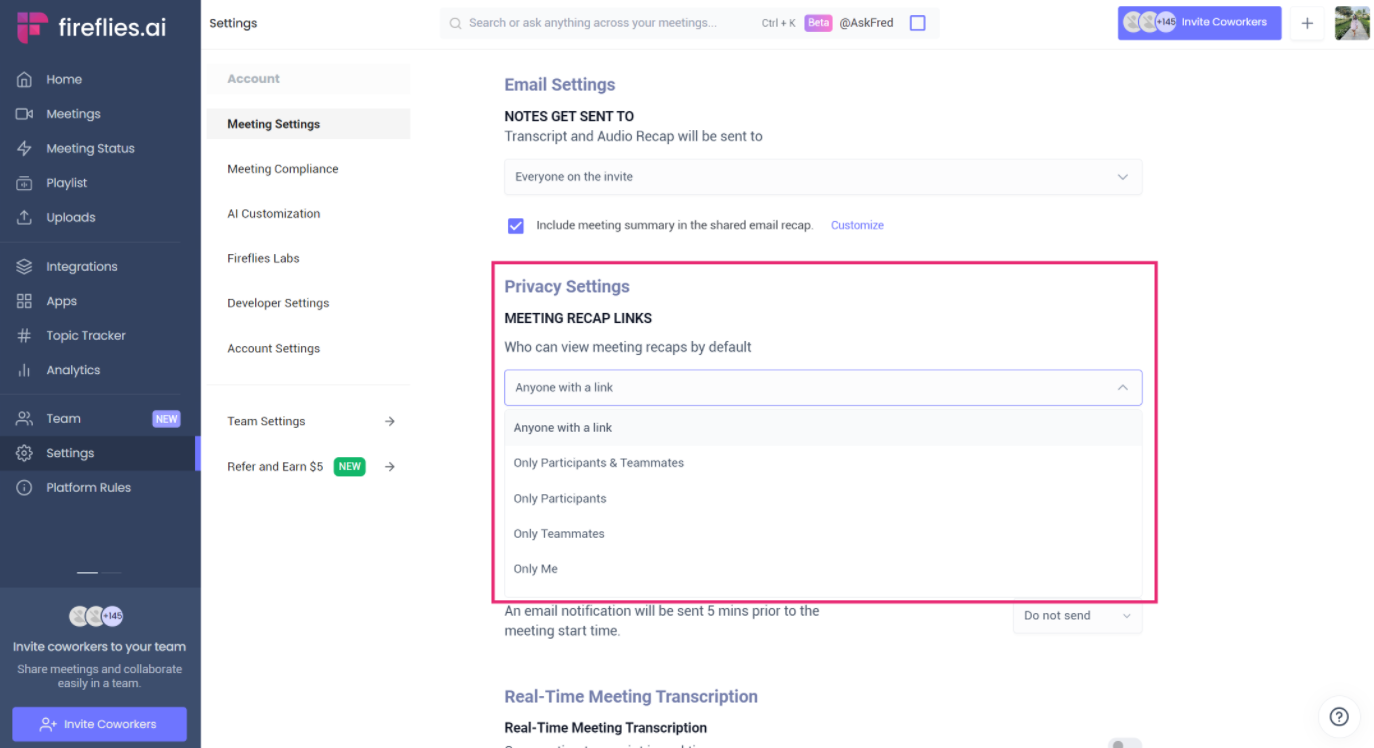Select the Meetings icon in sidebar
This screenshot has width=1374, height=748.
tap(75, 113)
